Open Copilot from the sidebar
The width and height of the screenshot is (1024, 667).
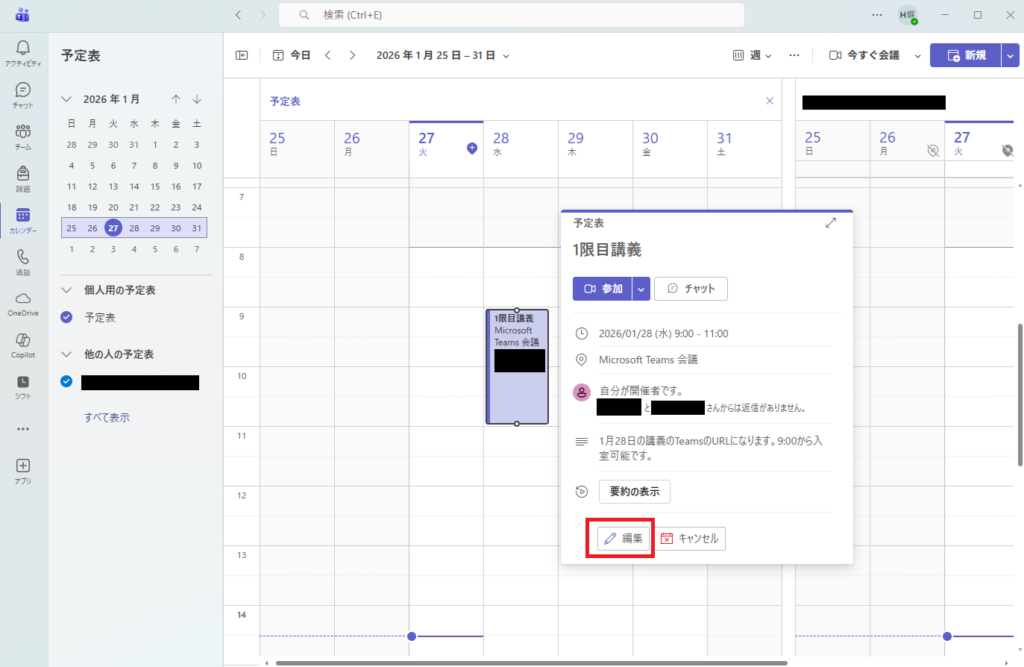pyautogui.click(x=22, y=344)
